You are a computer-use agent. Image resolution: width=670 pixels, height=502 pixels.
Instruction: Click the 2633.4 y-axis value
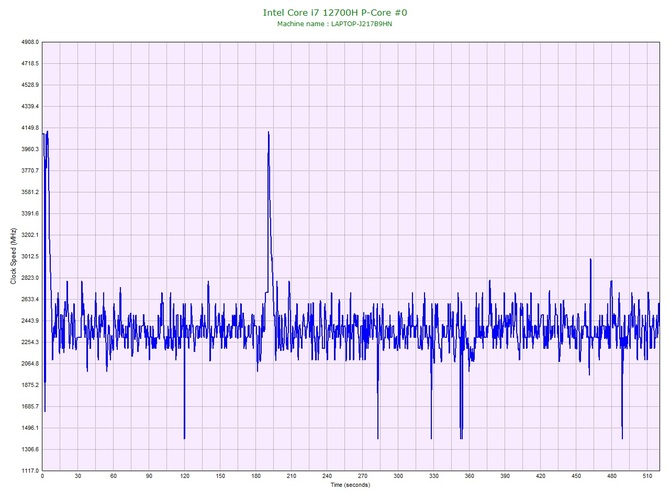pos(30,299)
